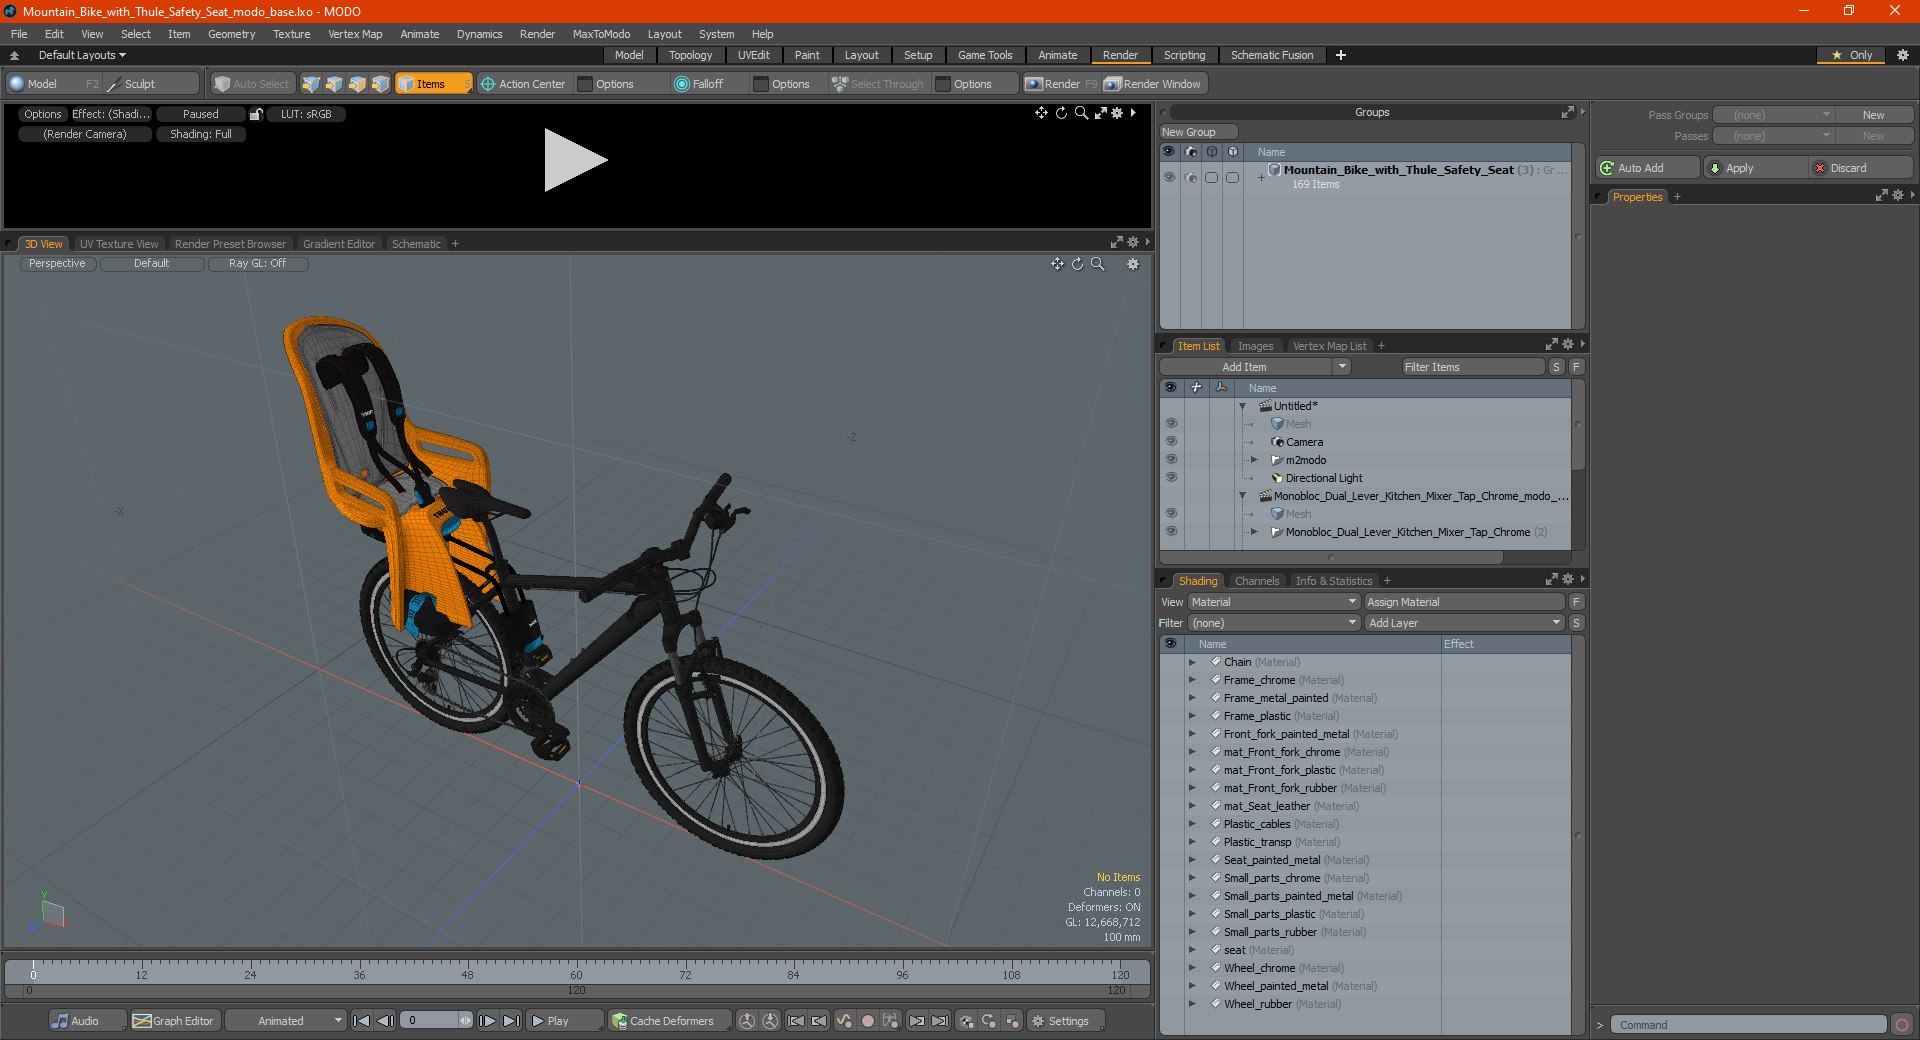Toggle visibility of Directional Light
The image size is (1920, 1040).
pyautogui.click(x=1171, y=478)
